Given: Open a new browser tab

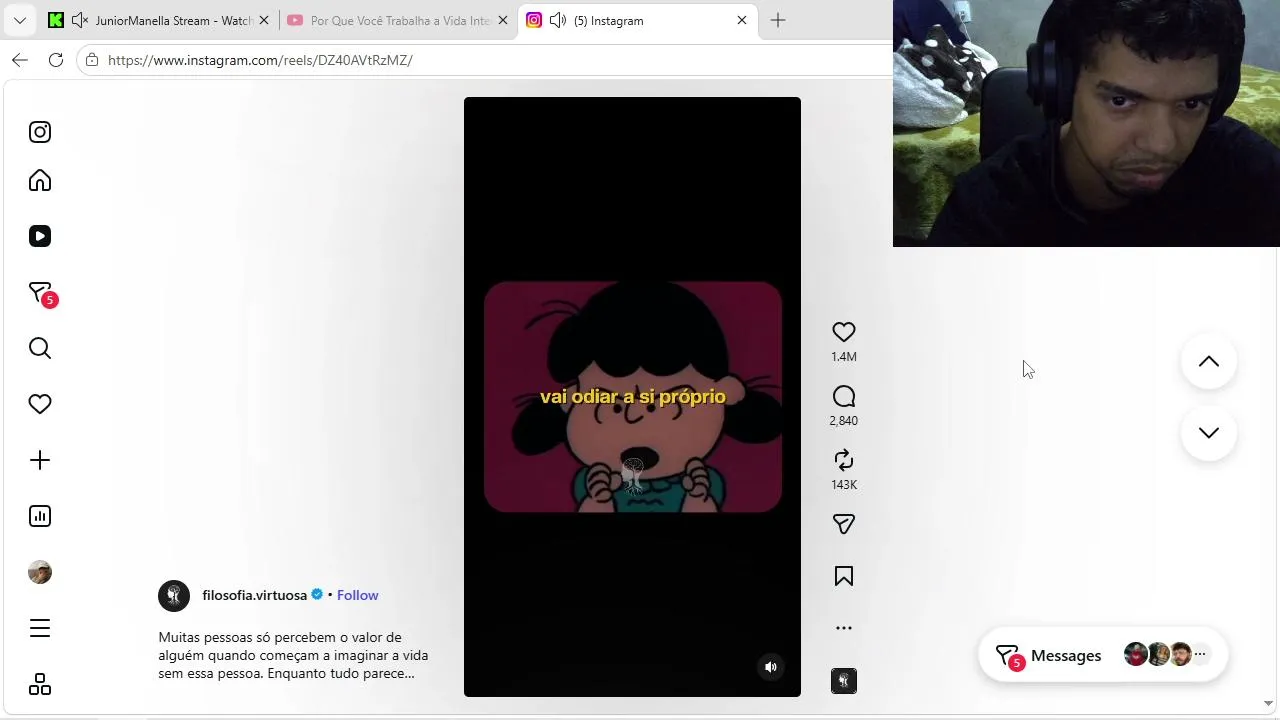Looking at the screenshot, I should click(x=778, y=20).
